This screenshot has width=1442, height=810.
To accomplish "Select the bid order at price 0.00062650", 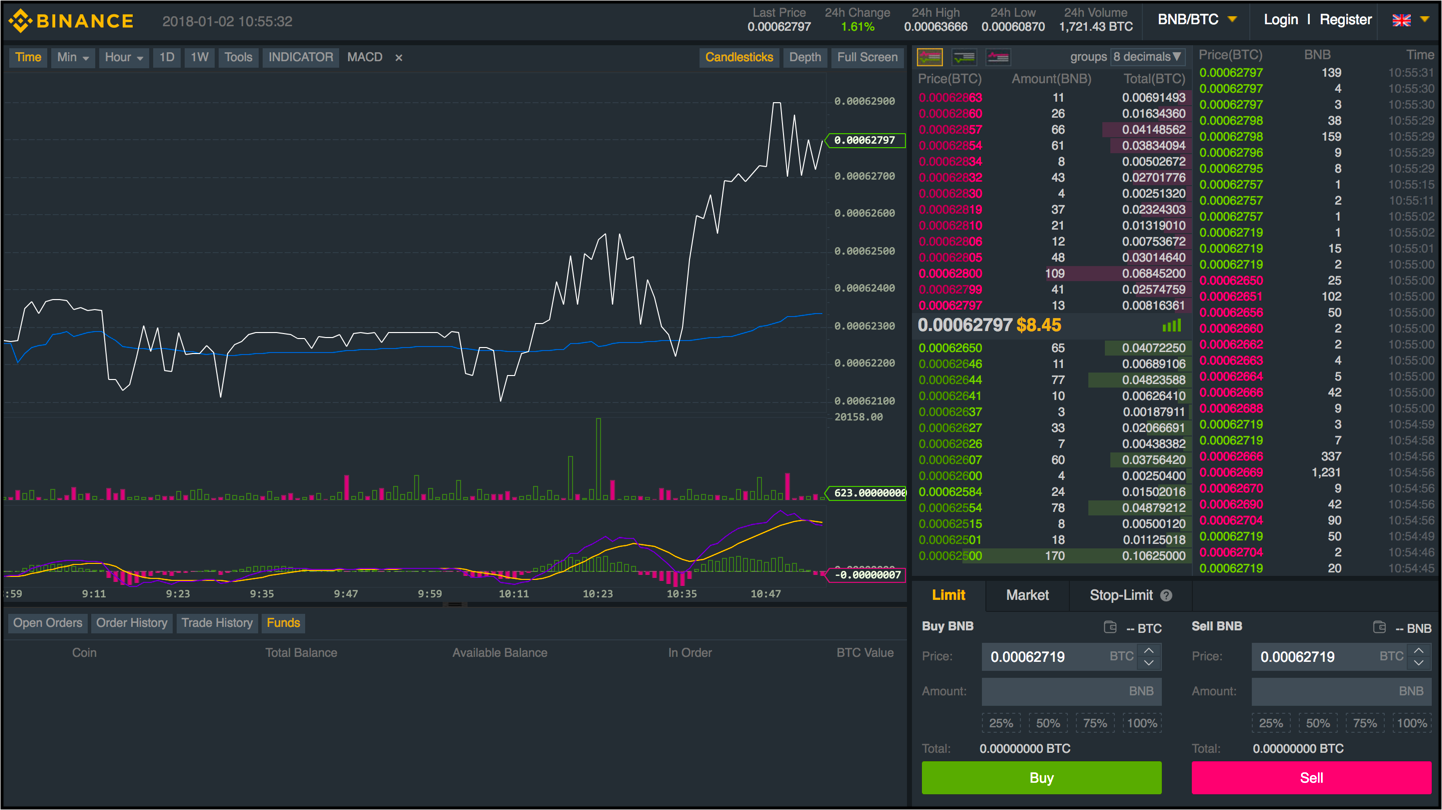I will click(x=1052, y=348).
